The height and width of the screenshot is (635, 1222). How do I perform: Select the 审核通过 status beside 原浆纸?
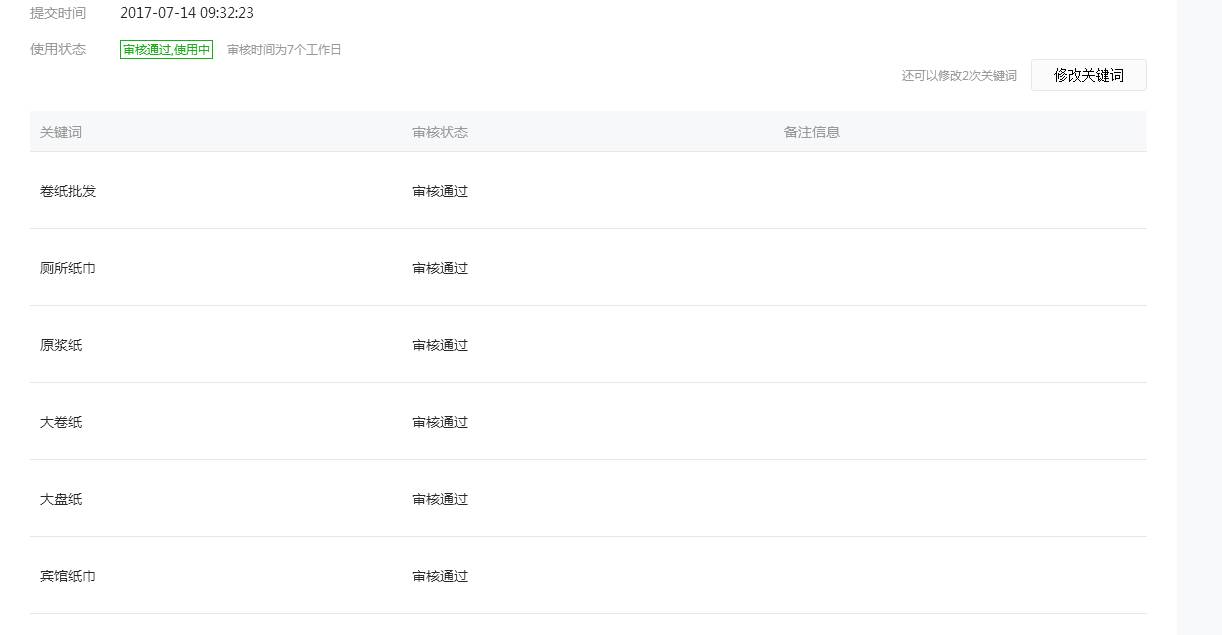(x=440, y=345)
